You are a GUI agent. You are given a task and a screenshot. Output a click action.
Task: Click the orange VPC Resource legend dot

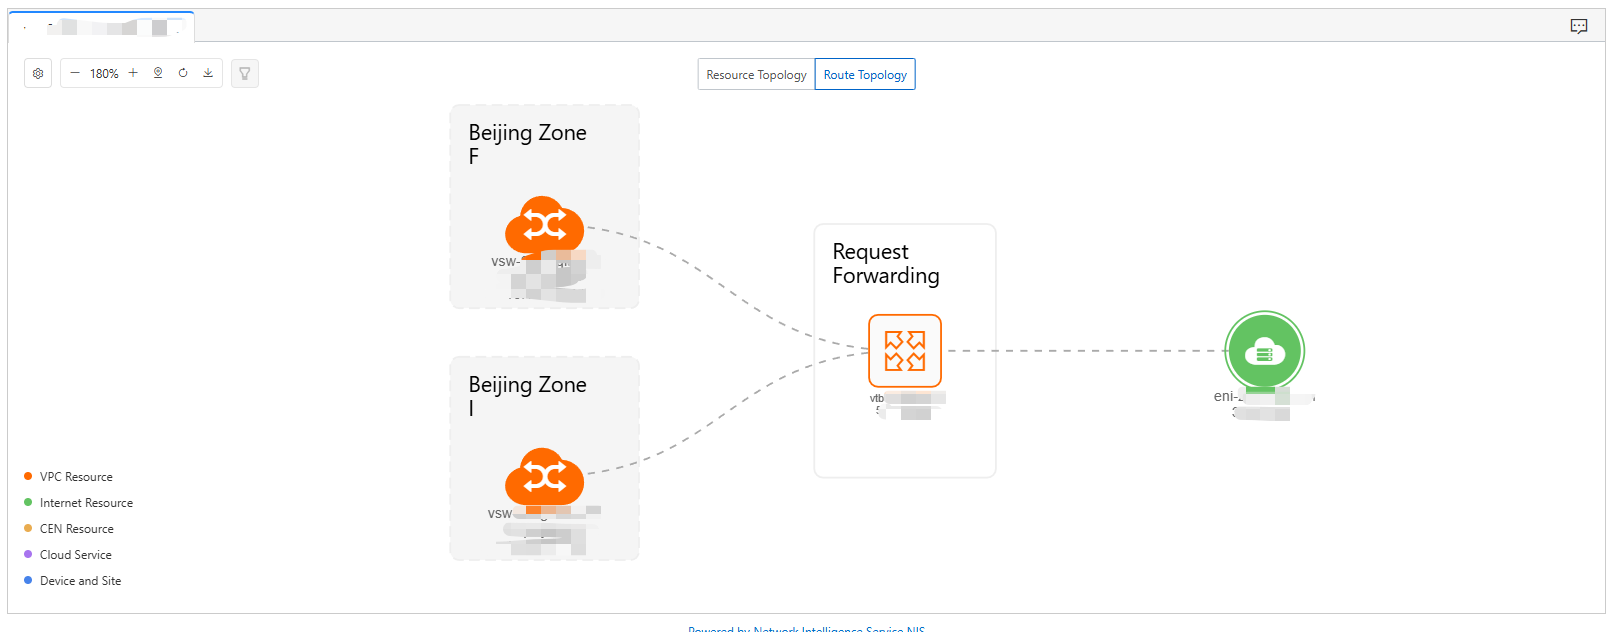click(x=28, y=476)
